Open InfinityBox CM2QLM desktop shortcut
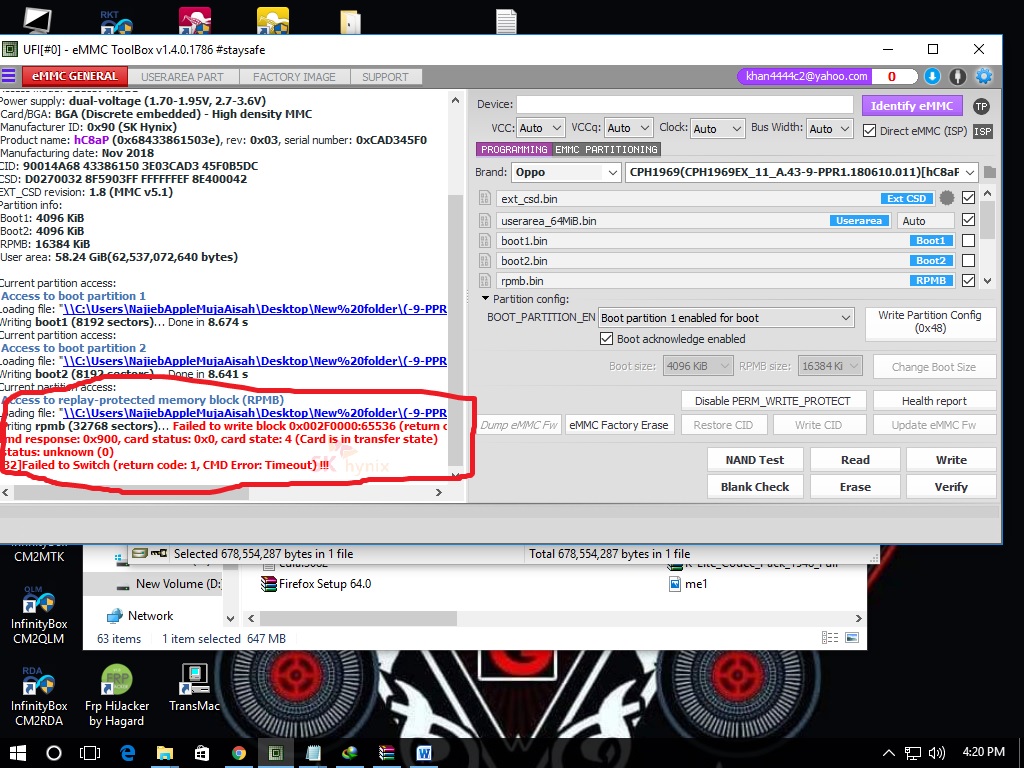 pos(39,616)
